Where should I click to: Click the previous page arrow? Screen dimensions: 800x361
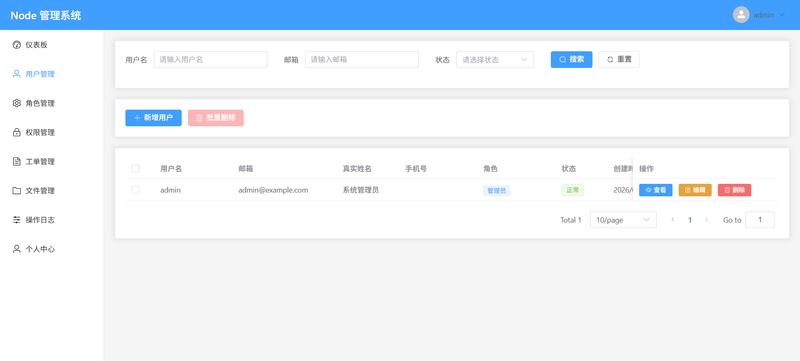(673, 220)
